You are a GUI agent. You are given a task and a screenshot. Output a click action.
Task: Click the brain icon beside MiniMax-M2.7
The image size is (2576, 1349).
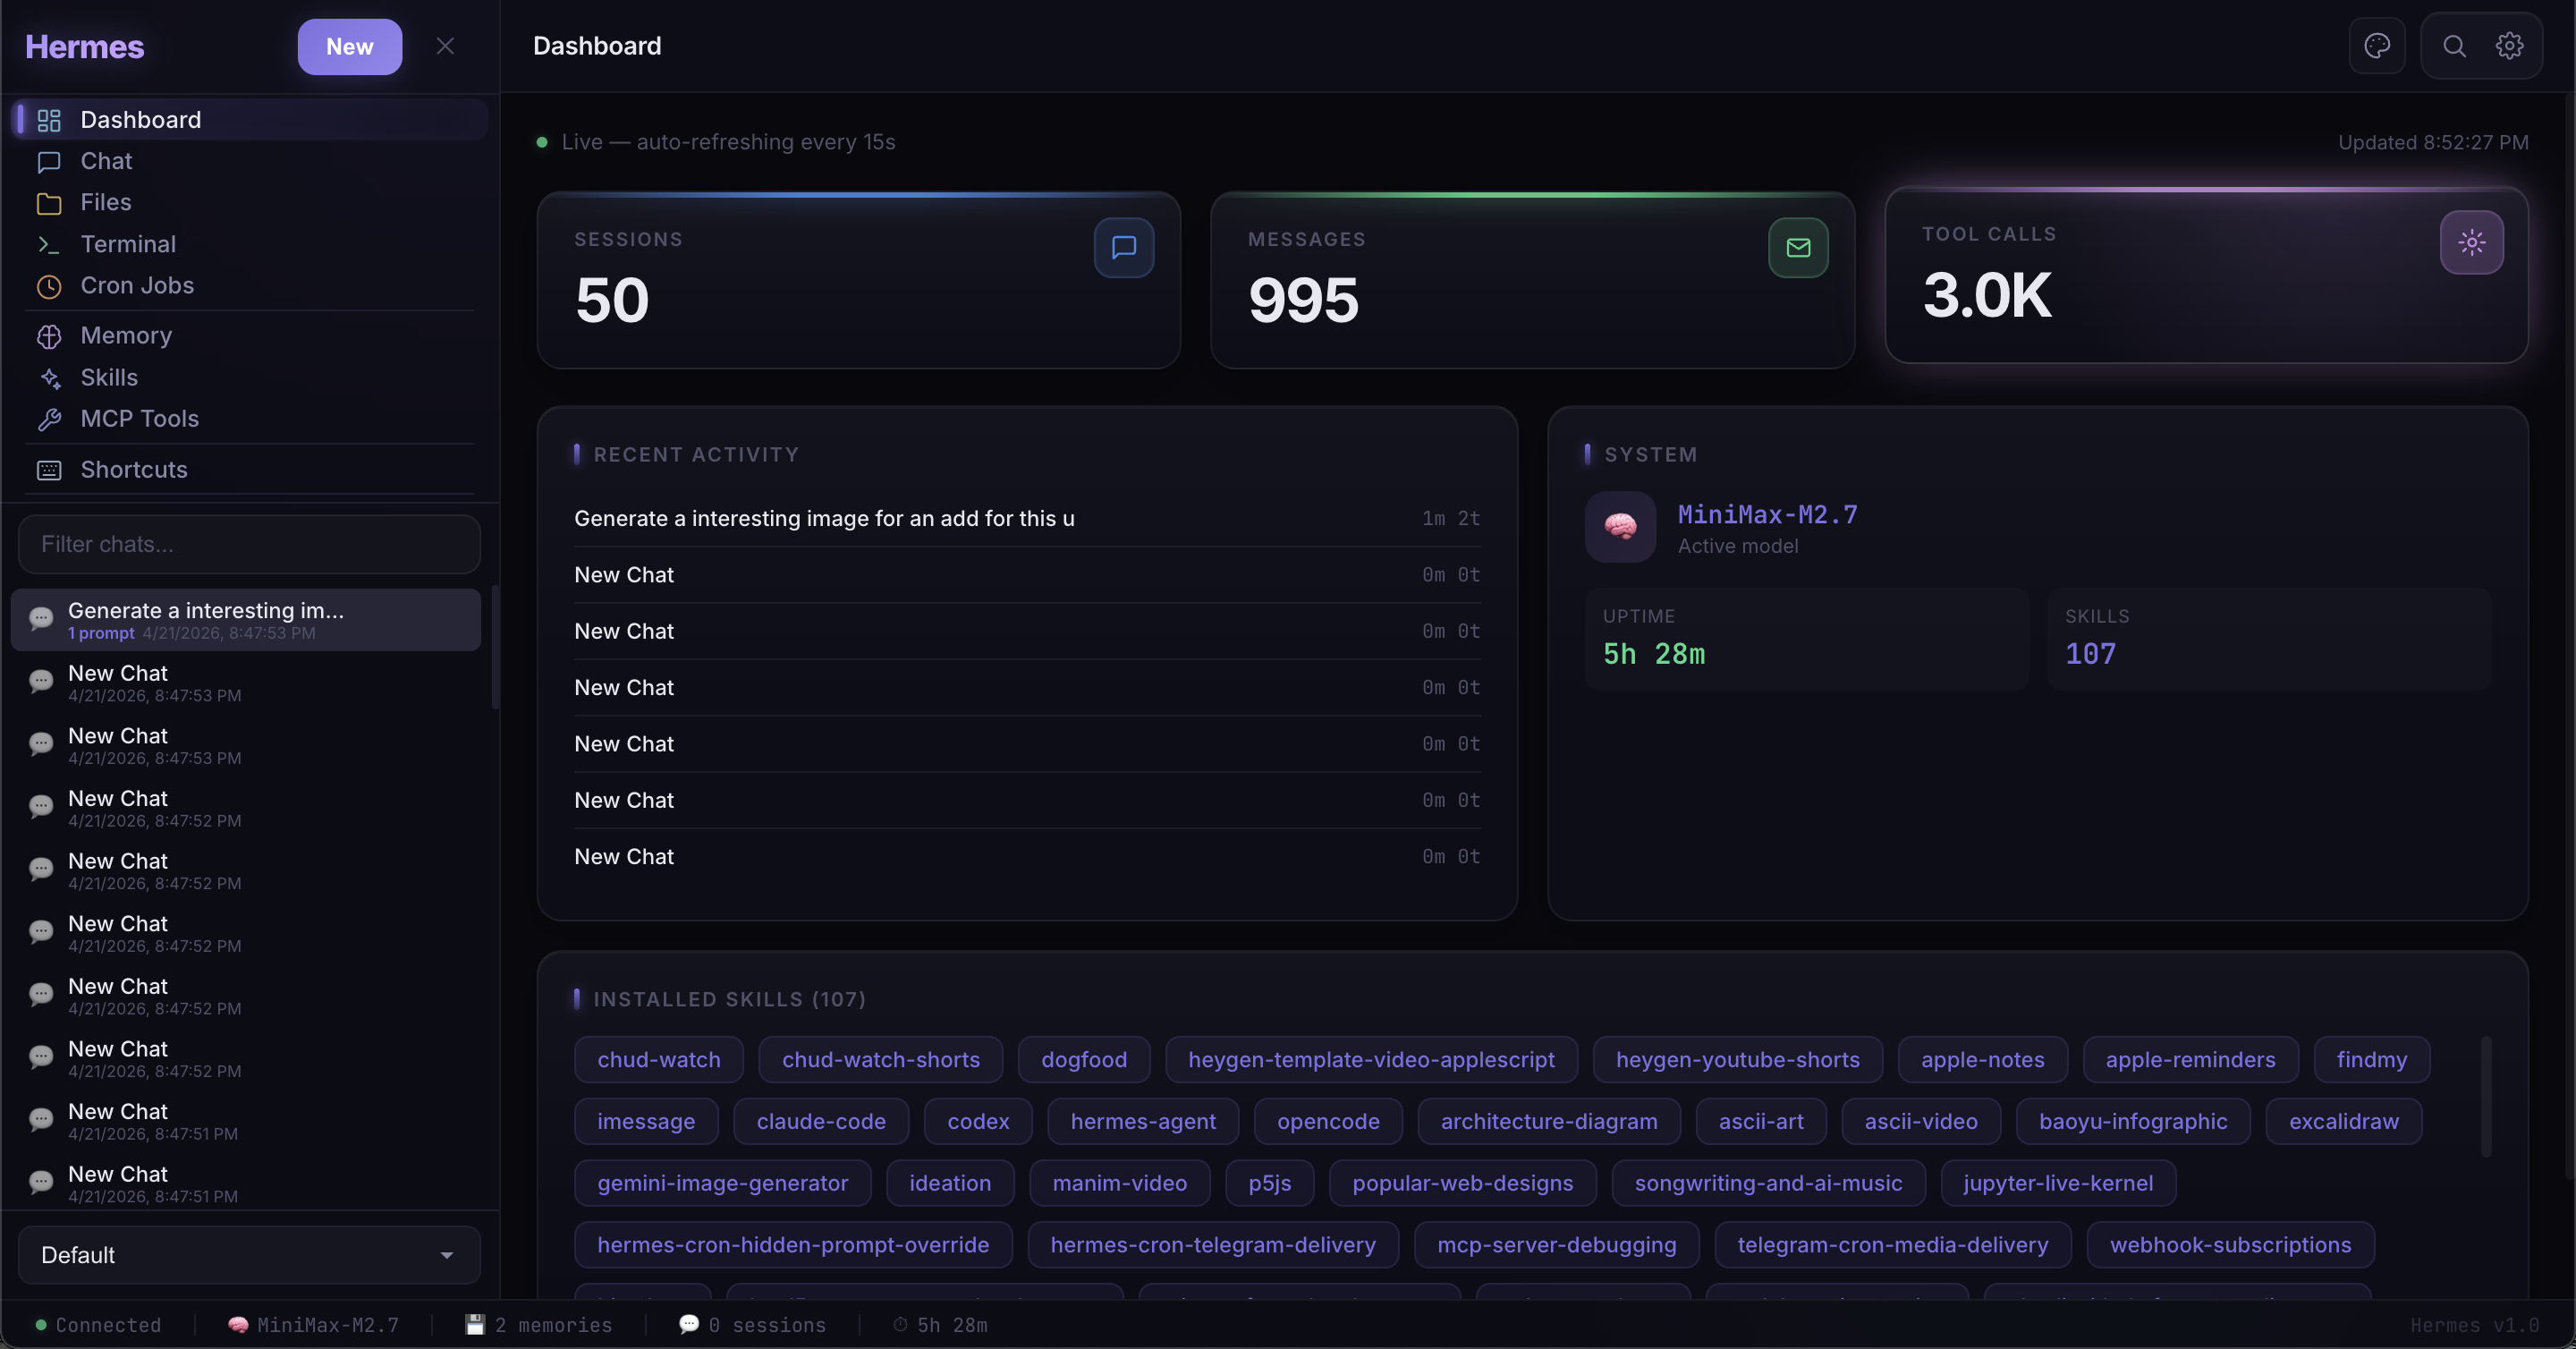click(x=1620, y=527)
